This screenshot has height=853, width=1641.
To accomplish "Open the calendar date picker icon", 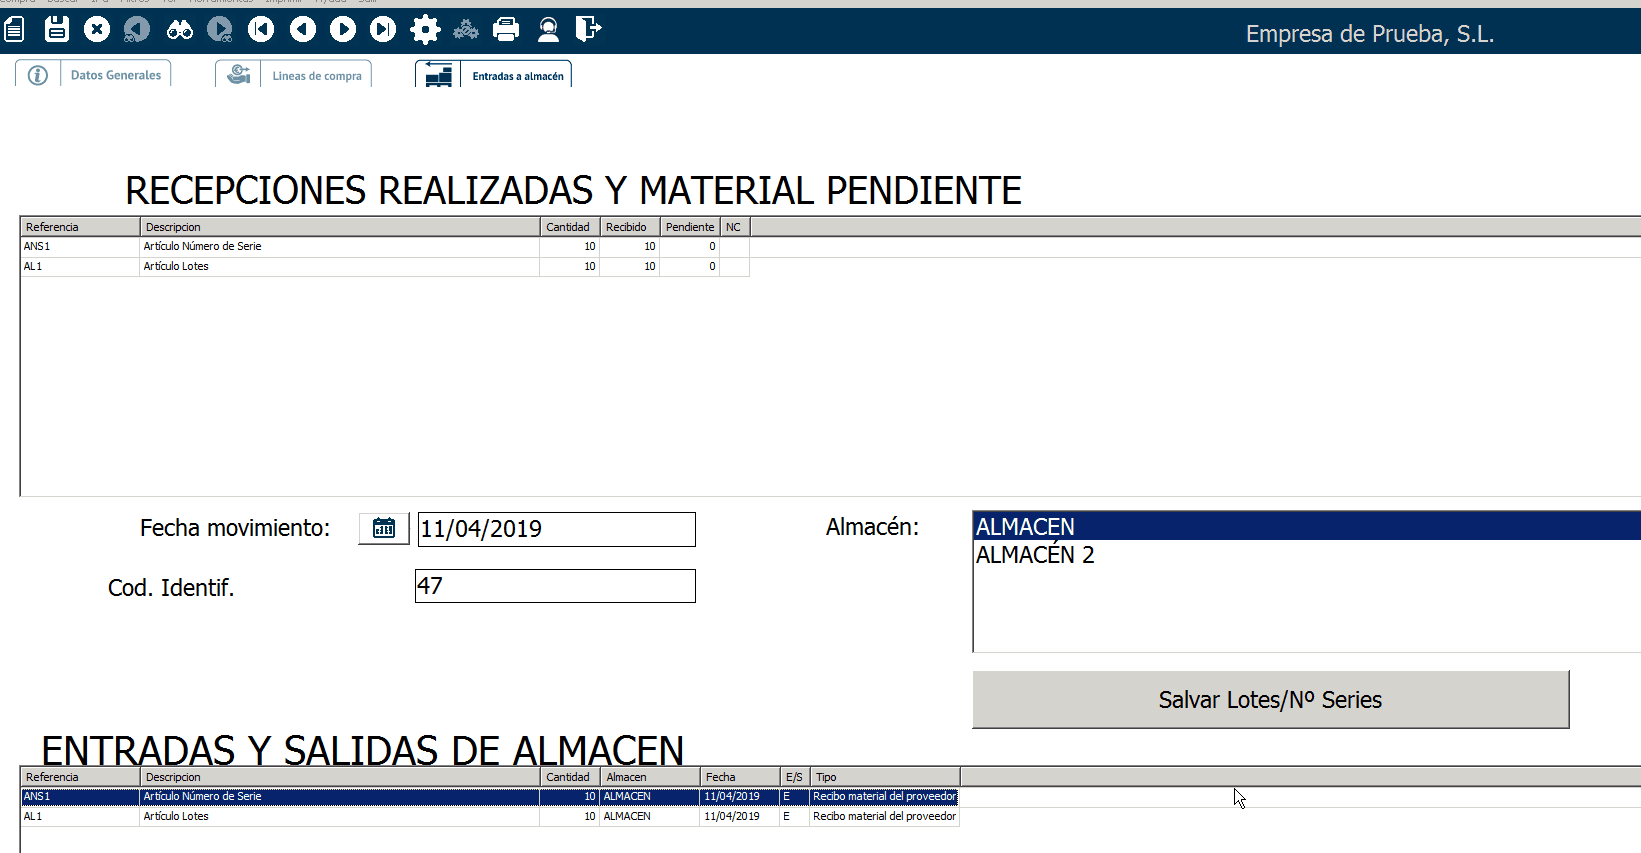I will point(384,528).
